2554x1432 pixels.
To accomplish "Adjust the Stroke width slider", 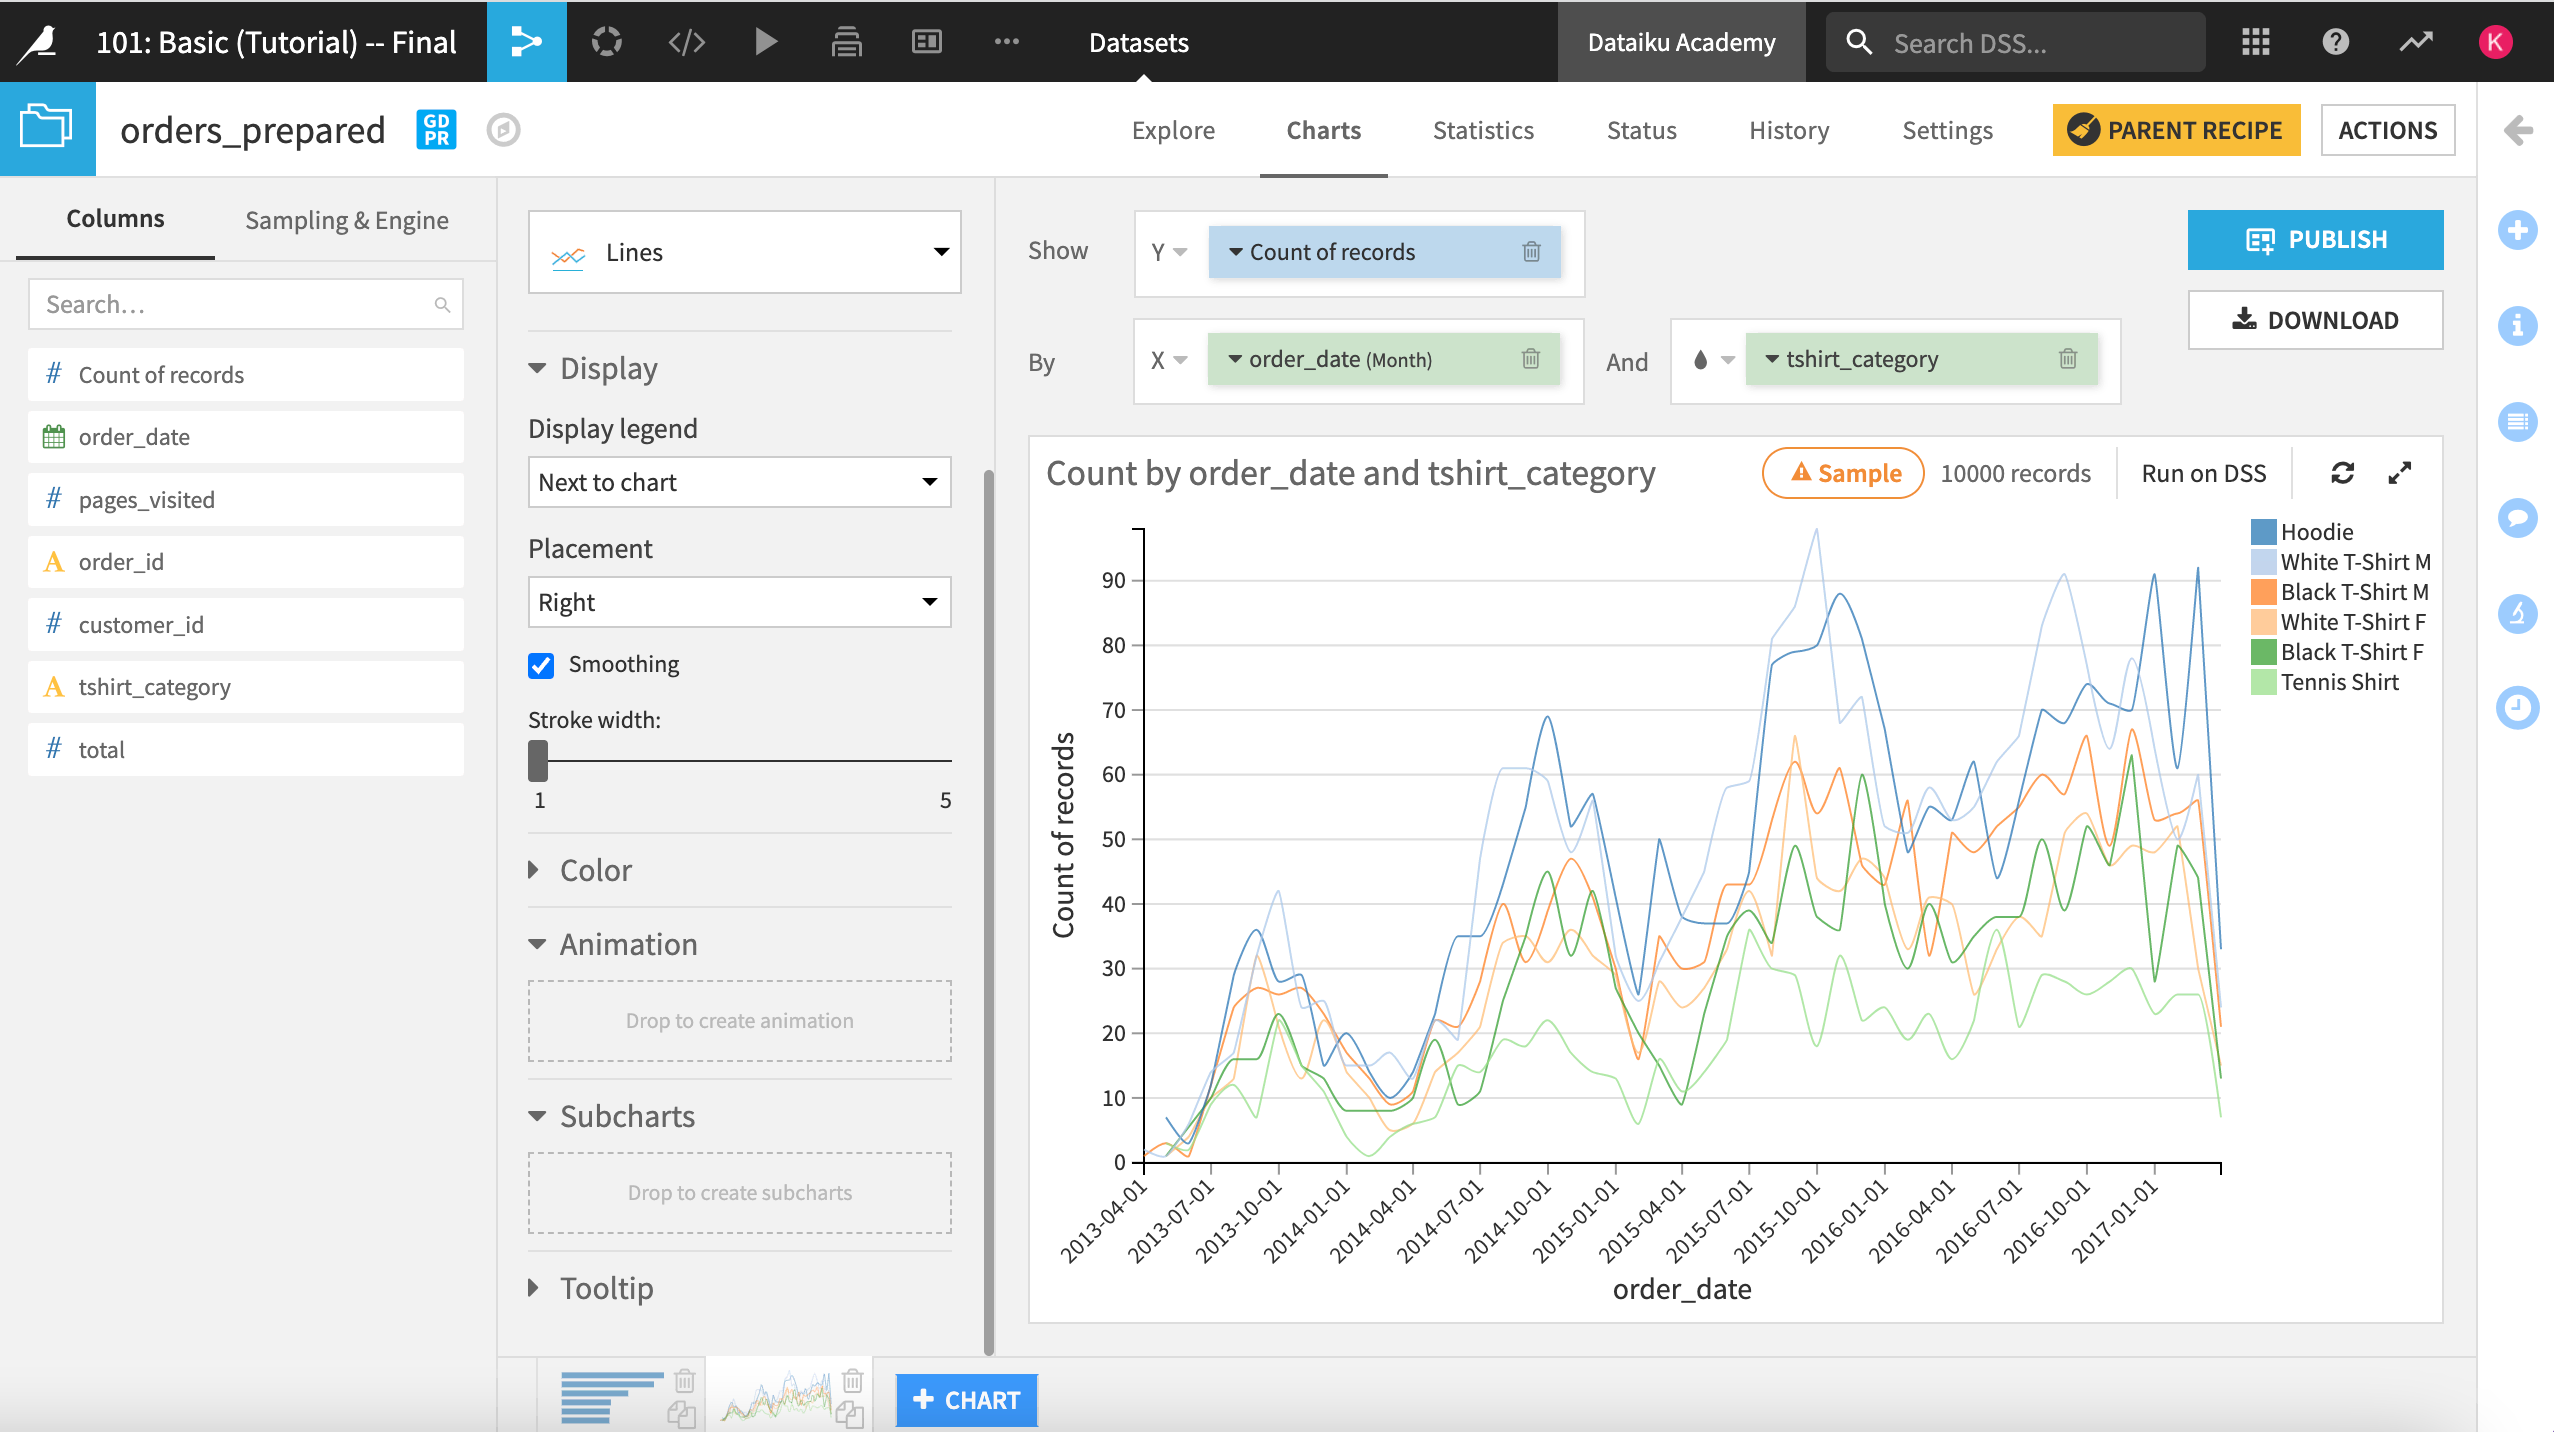I will (538, 761).
